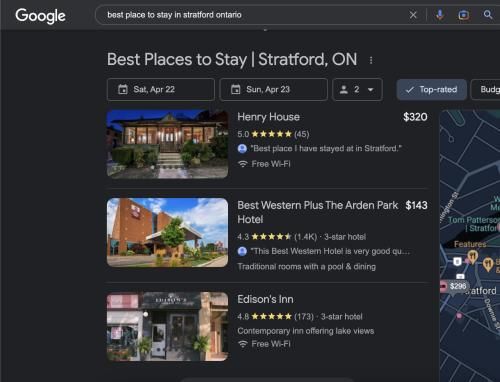Click the Henry House photo thumbnail
The width and height of the screenshot is (500, 382).
(167, 144)
